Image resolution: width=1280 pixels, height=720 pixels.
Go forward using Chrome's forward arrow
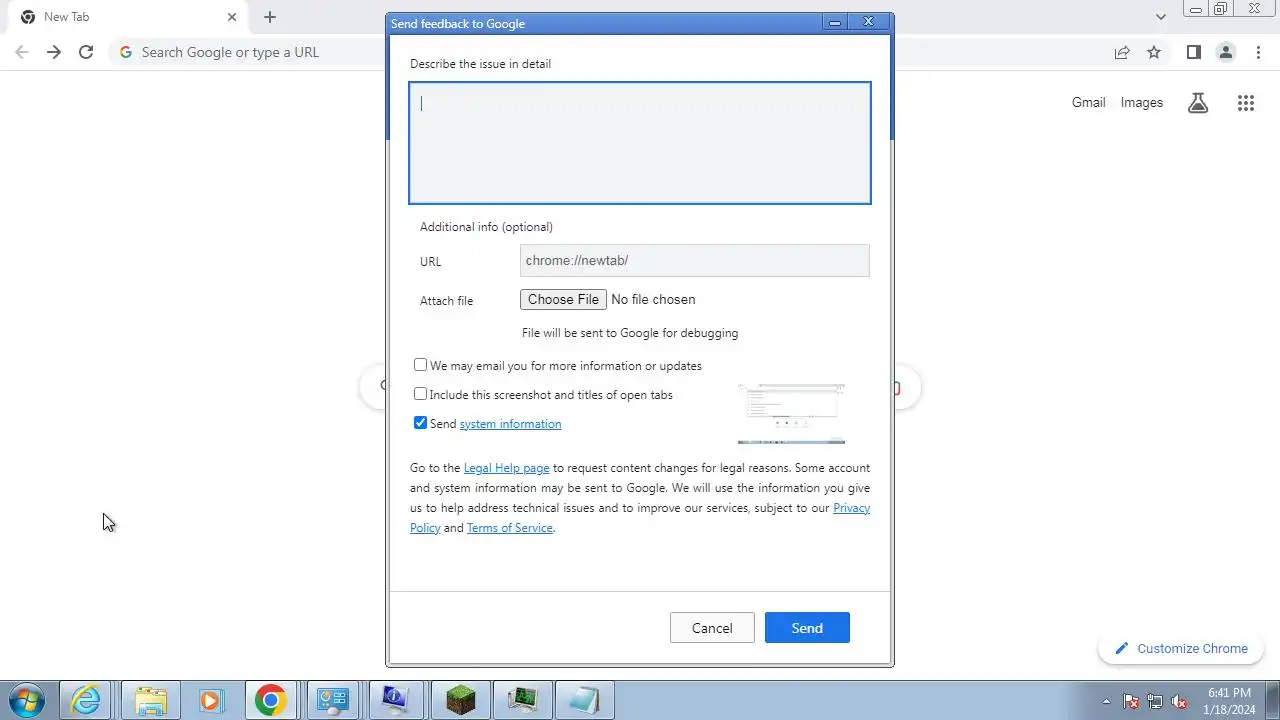tap(54, 52)
